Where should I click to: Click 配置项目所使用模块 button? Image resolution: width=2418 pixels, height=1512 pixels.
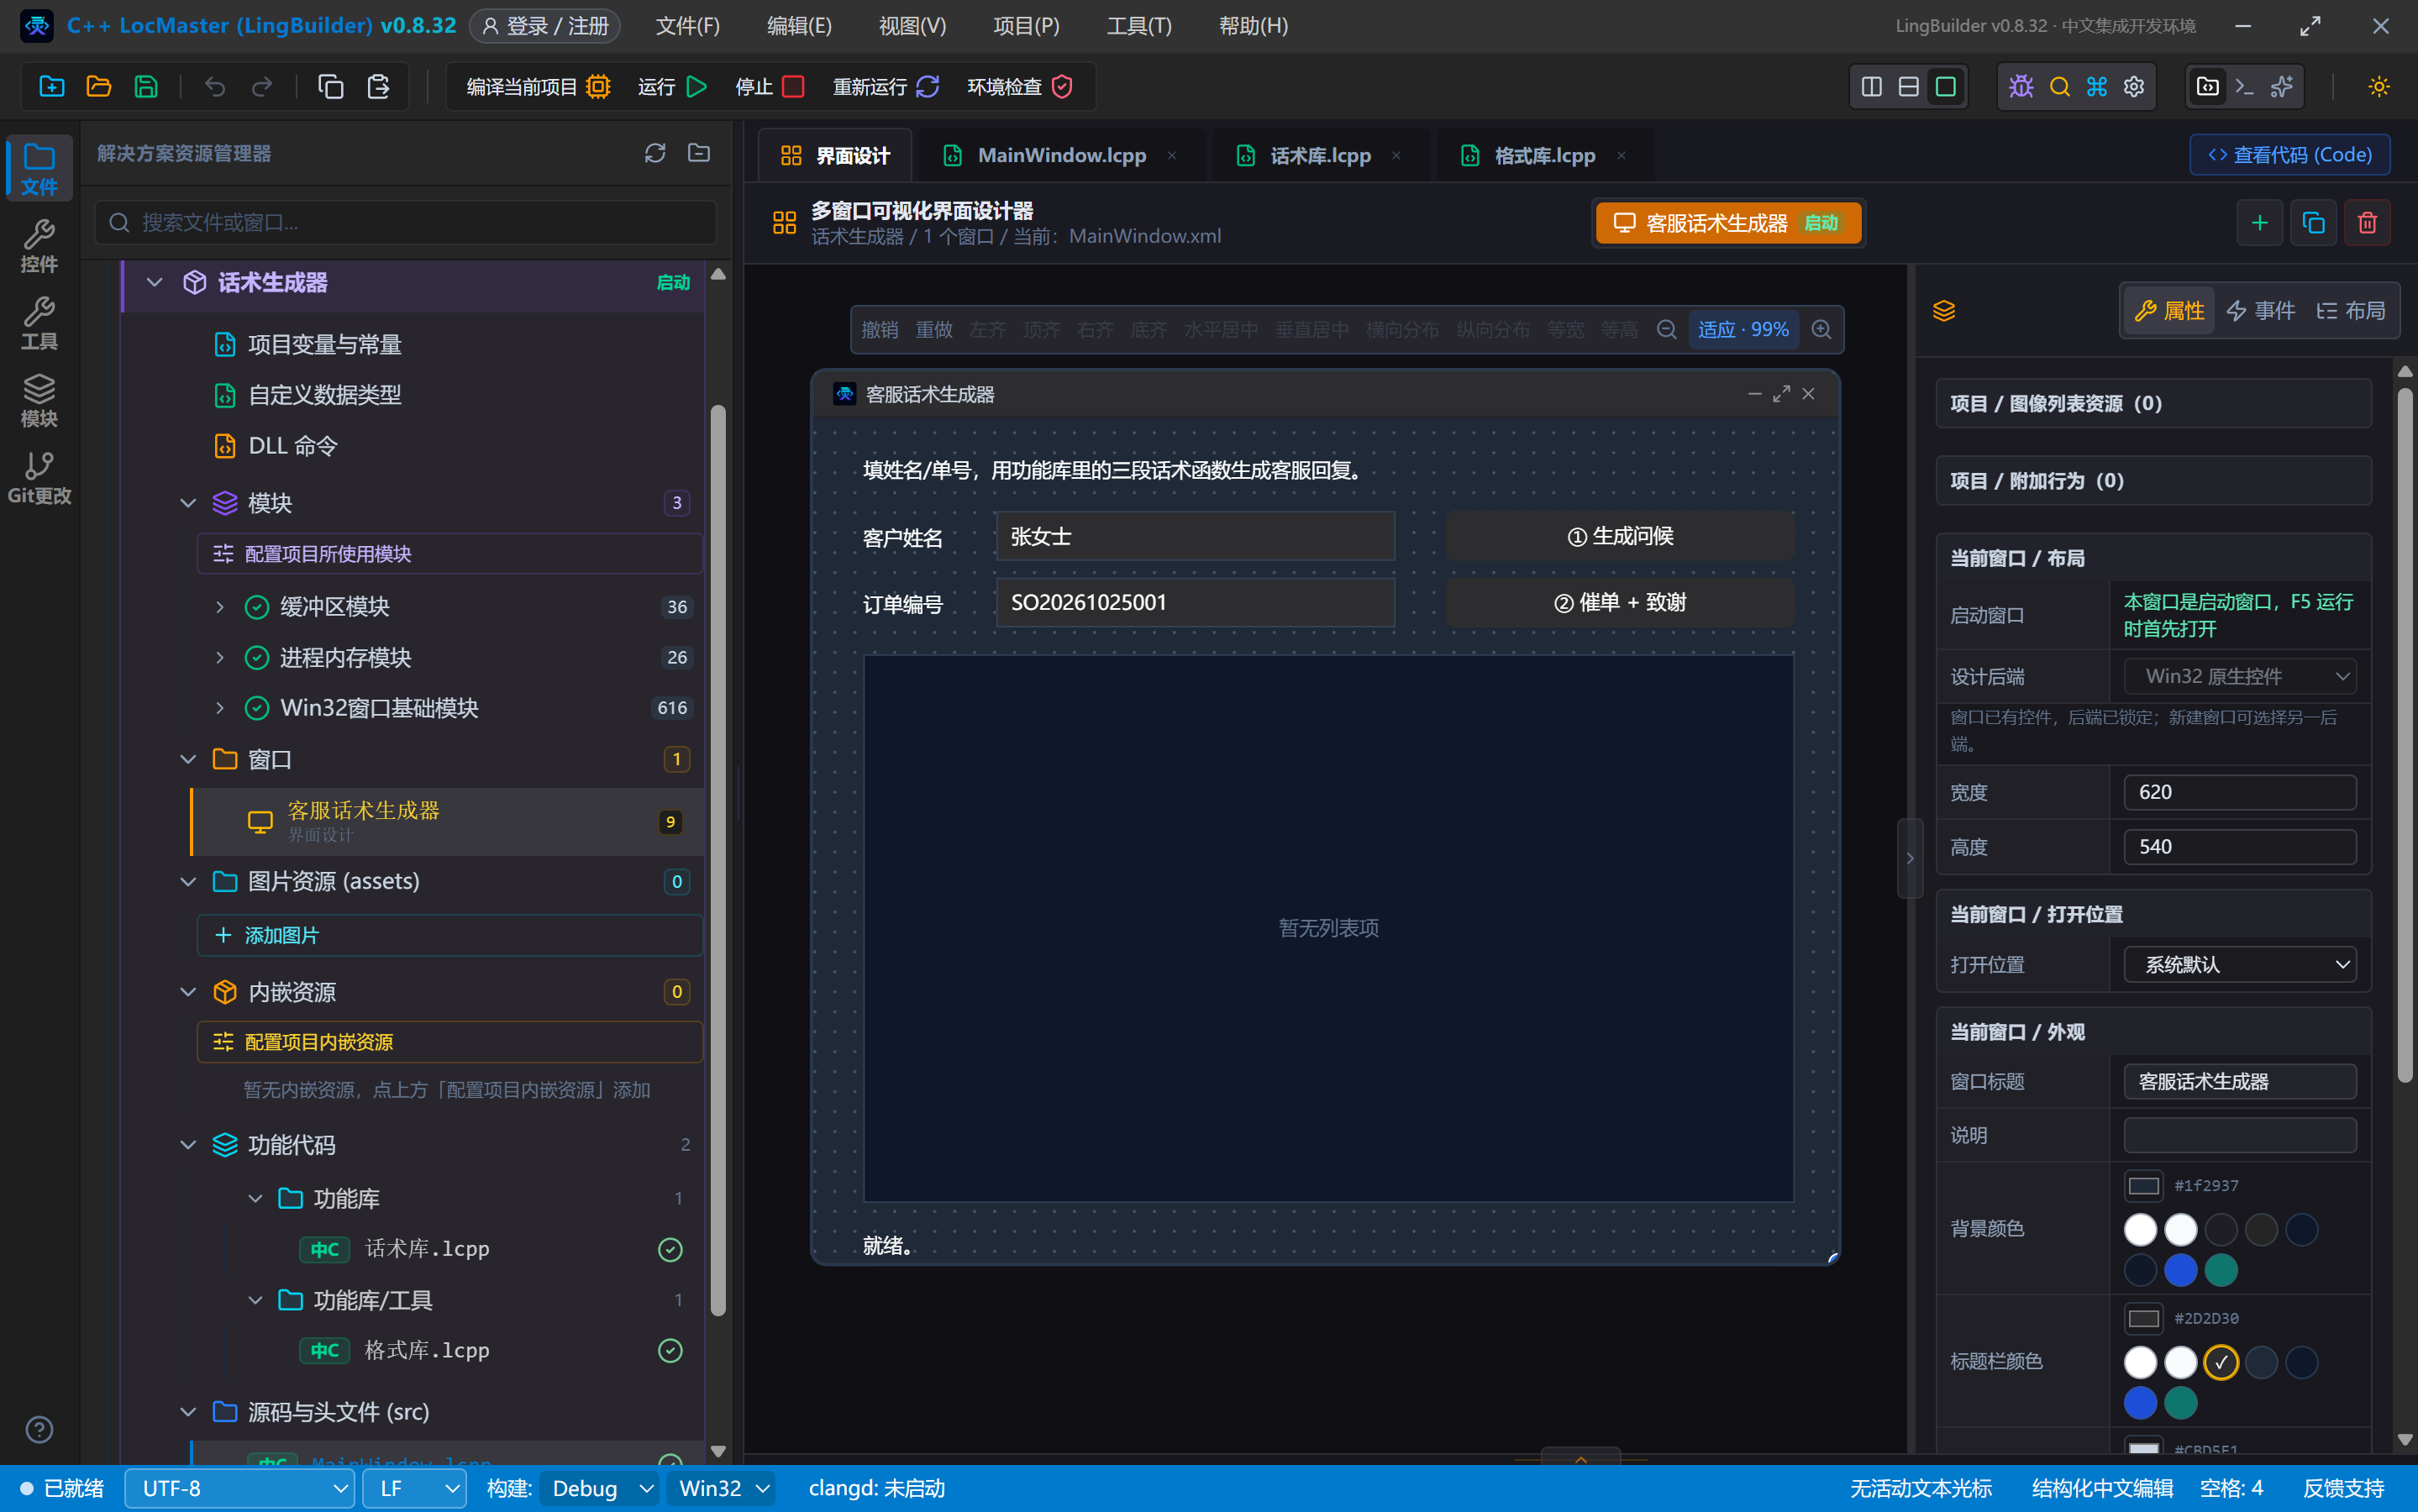tap(449, 553)
